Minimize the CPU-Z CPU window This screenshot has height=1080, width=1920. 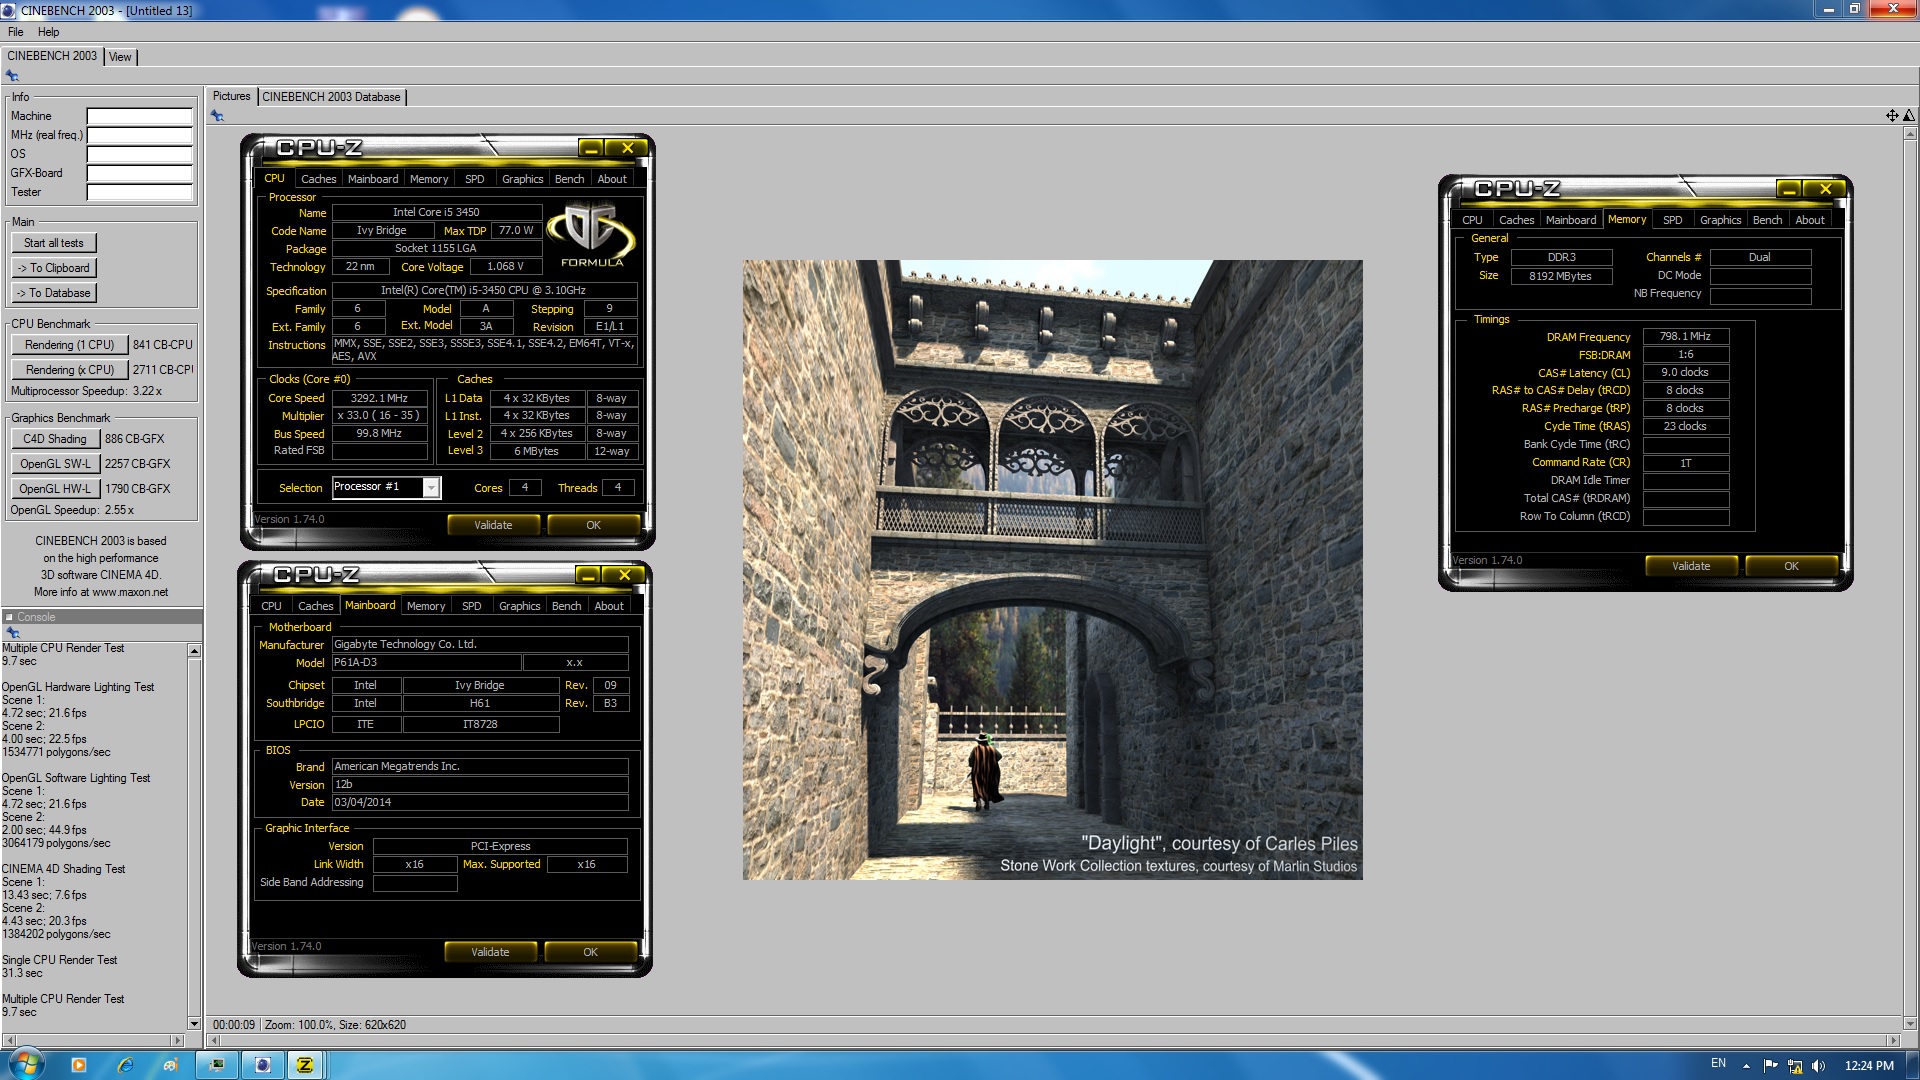coord(591,148)
